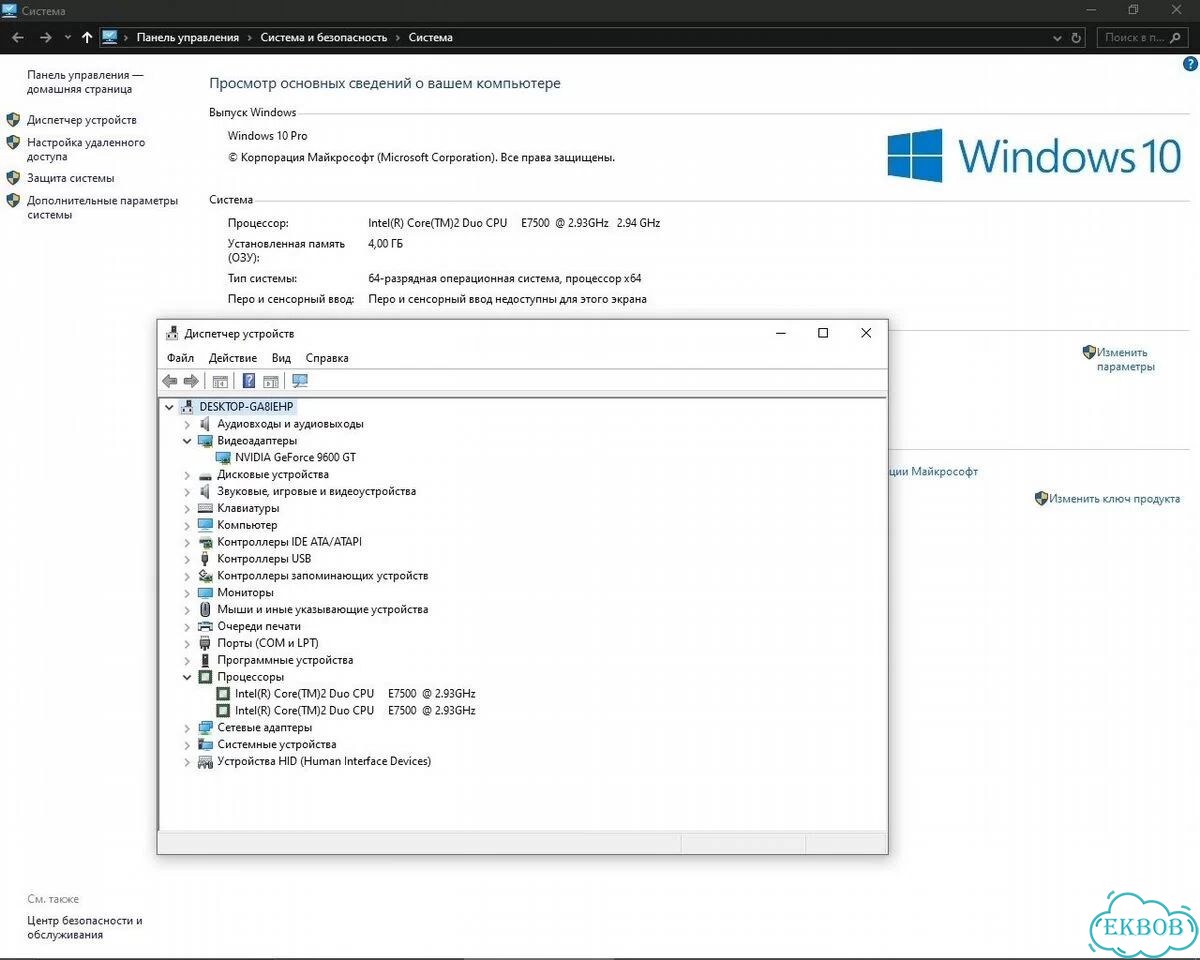Click the Сетевые адаптеры network icon

point(205,728)
